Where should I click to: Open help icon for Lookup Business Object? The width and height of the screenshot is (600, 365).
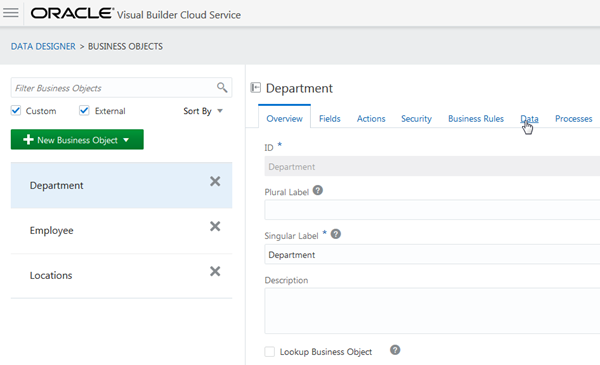click(x=395, y=350)
